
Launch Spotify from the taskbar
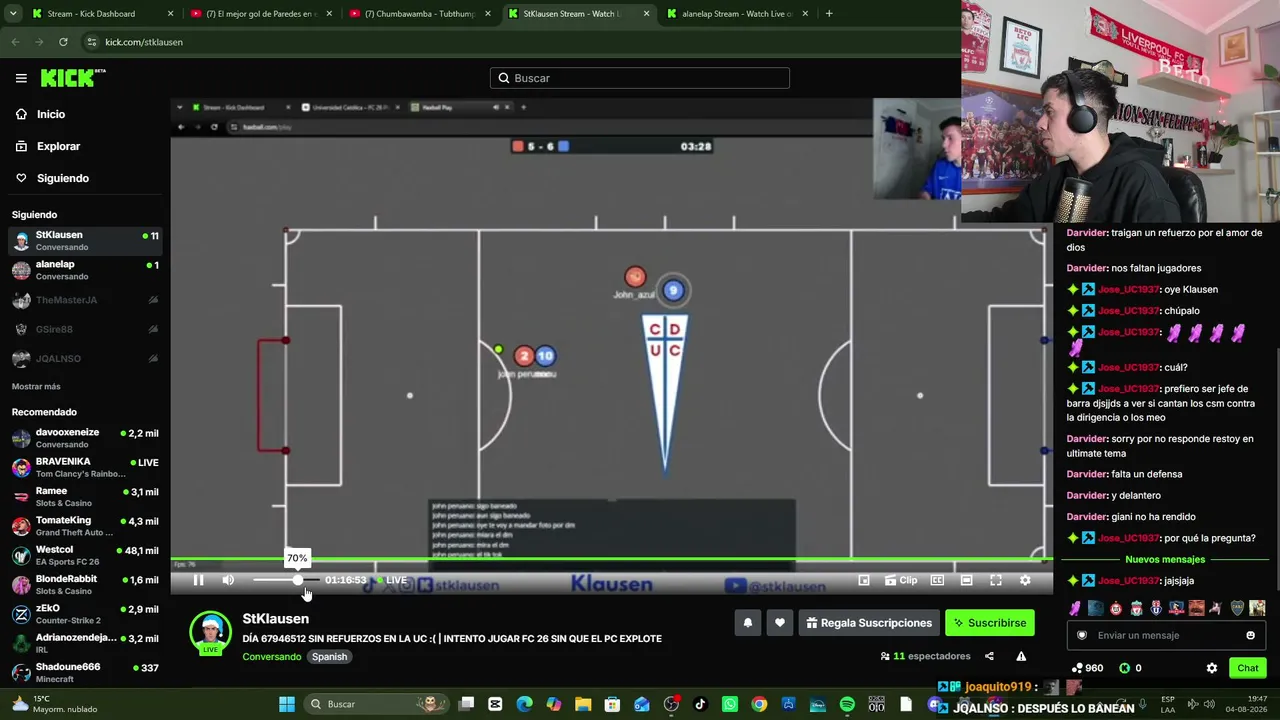847,704
